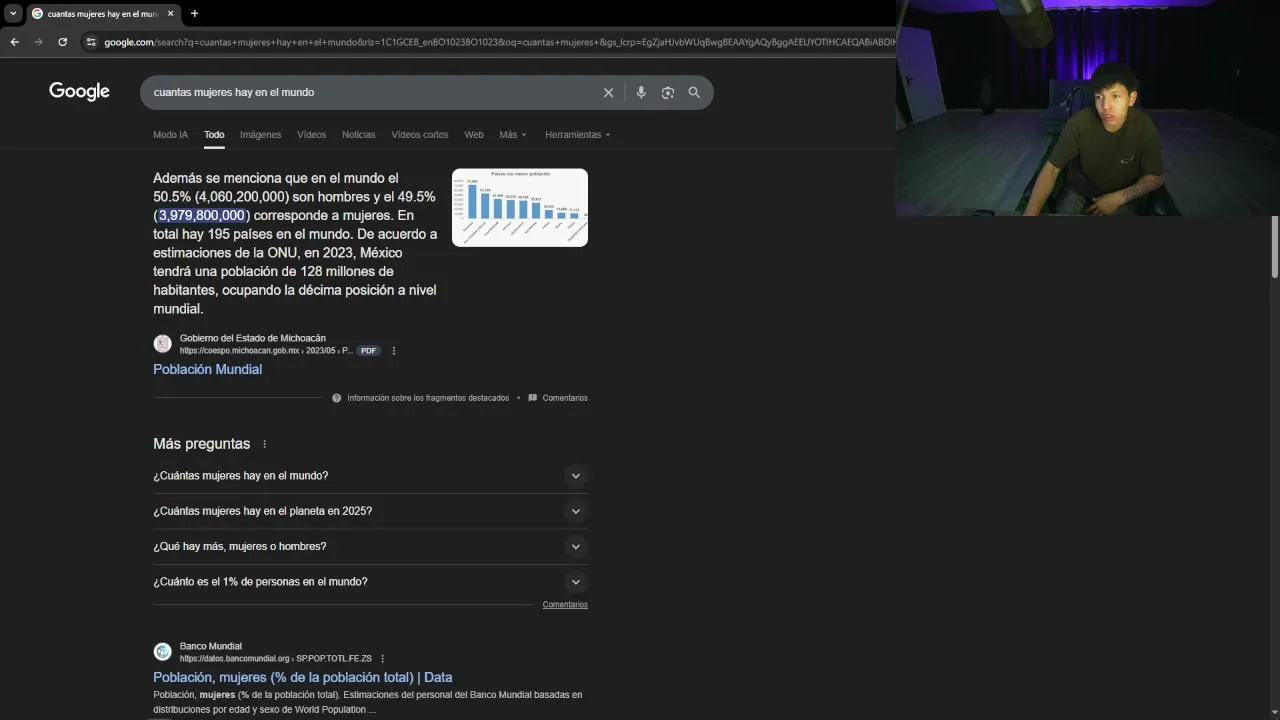Click the Más preguntas heading
1280x720 pixels.
tap(201, 444)
